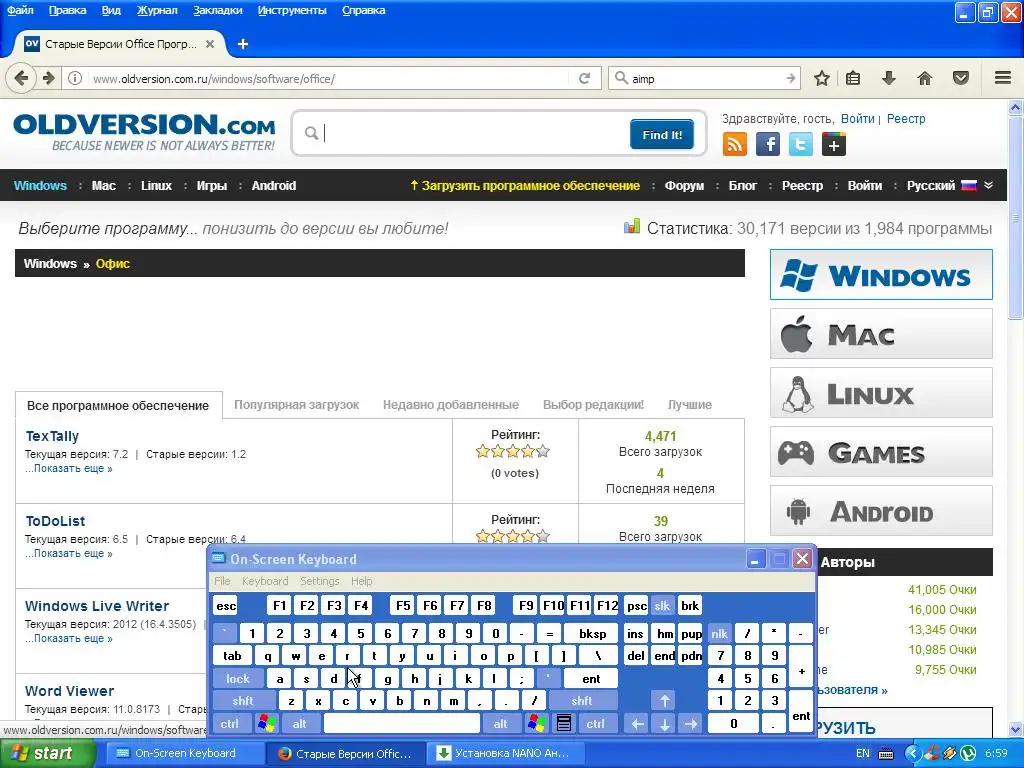Click the EN language indicator in tray
Image resolution: width=1024 pixels, height=768 pixels.
pos(863,753)
